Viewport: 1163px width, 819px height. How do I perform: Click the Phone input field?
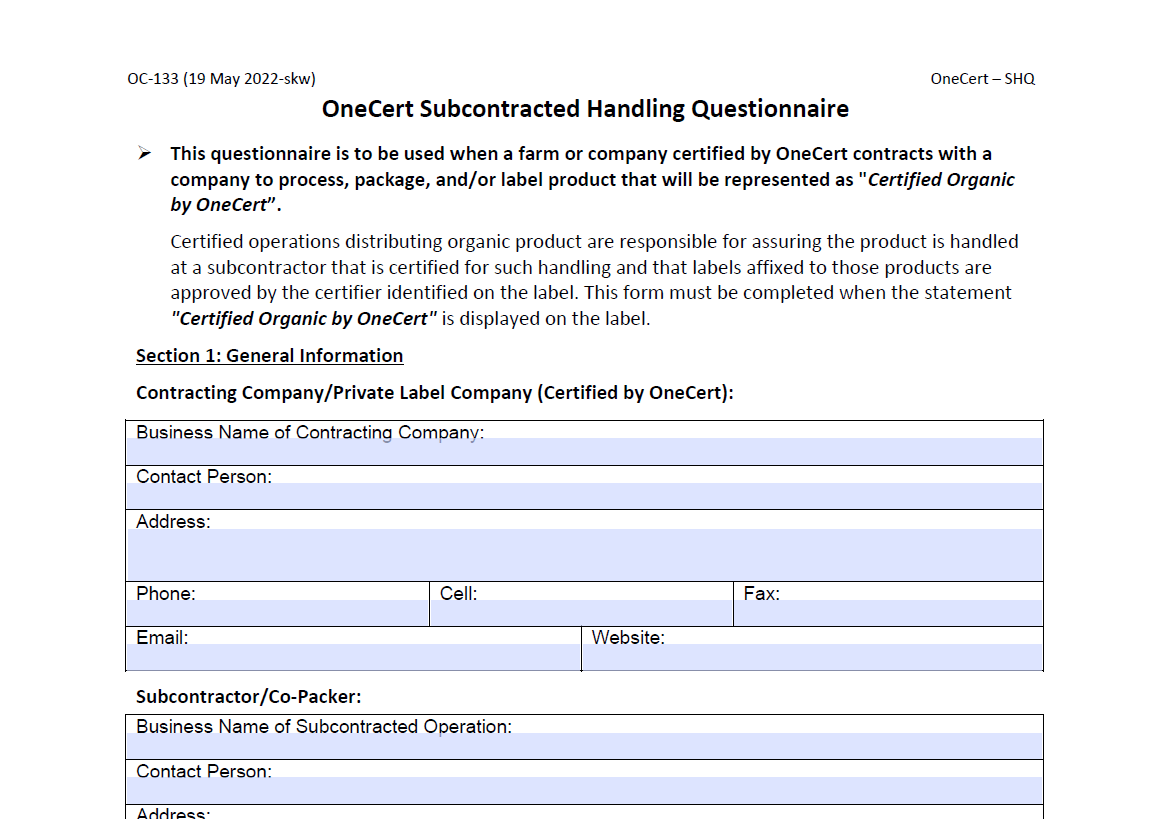277,612
